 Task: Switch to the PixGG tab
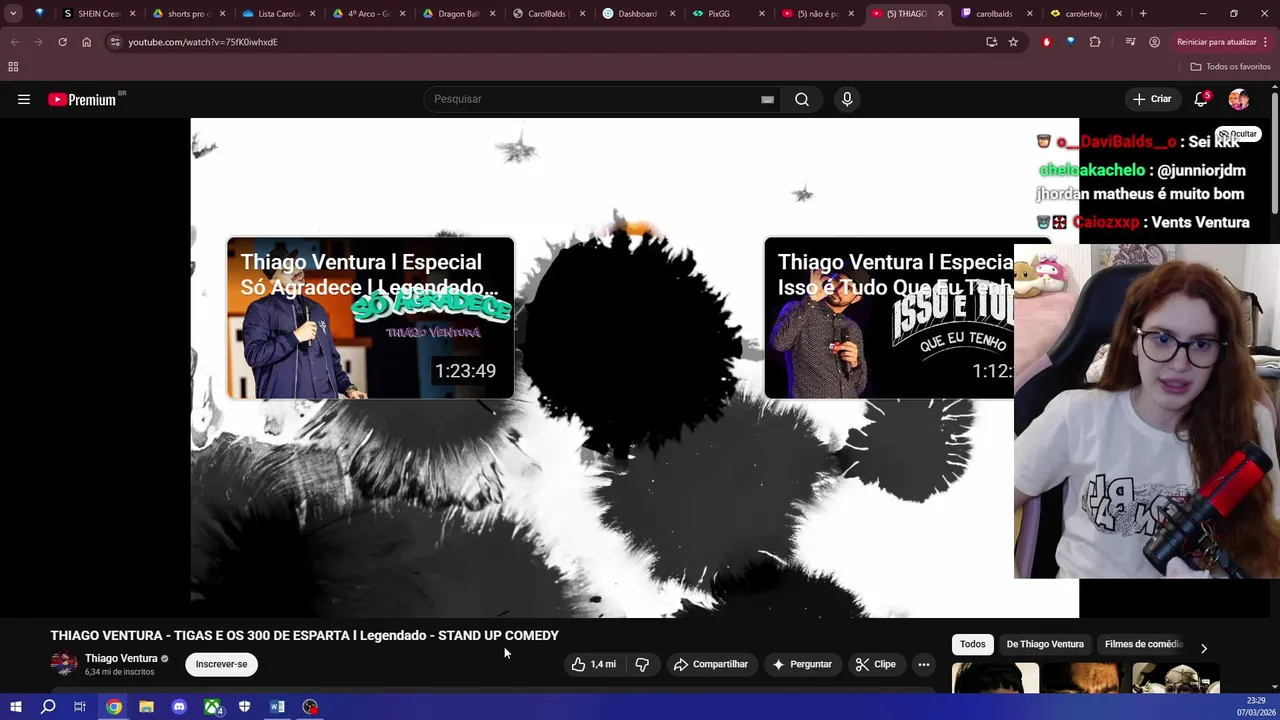pyautogui.click(x=727, y=14)
